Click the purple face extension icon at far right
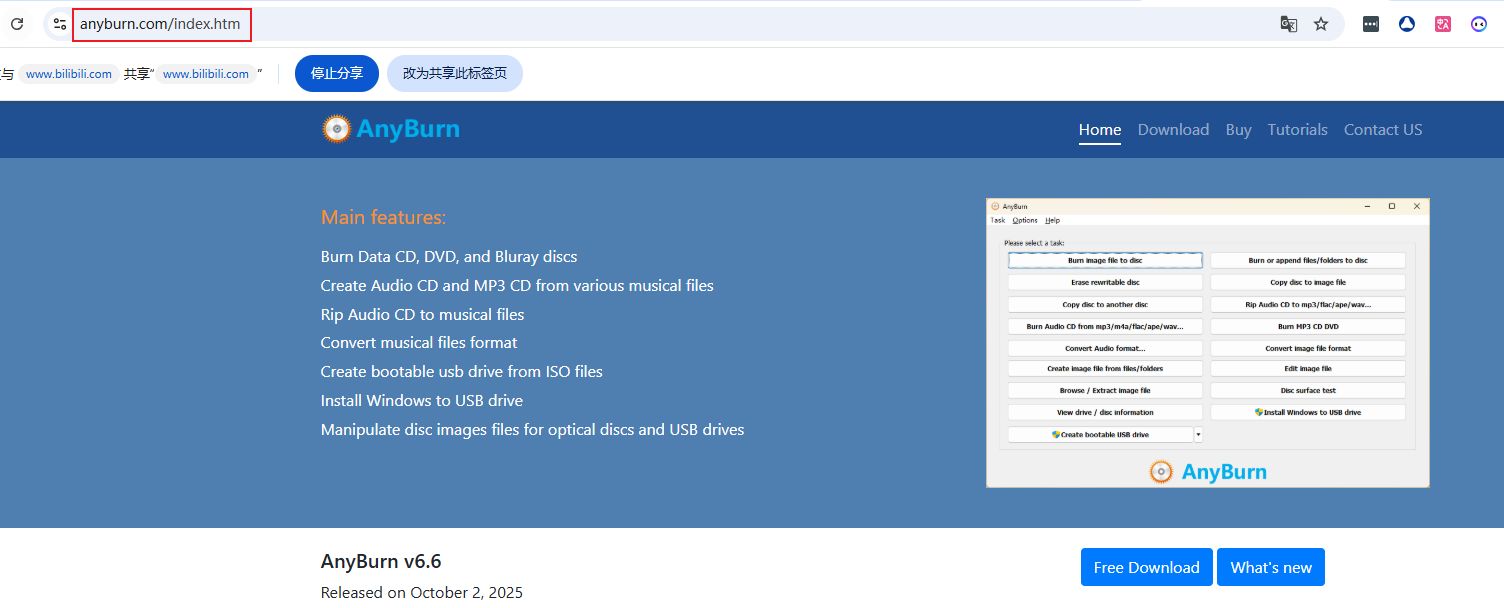1504x608 pixels. pyautogui.click(x=1479, y=24)
